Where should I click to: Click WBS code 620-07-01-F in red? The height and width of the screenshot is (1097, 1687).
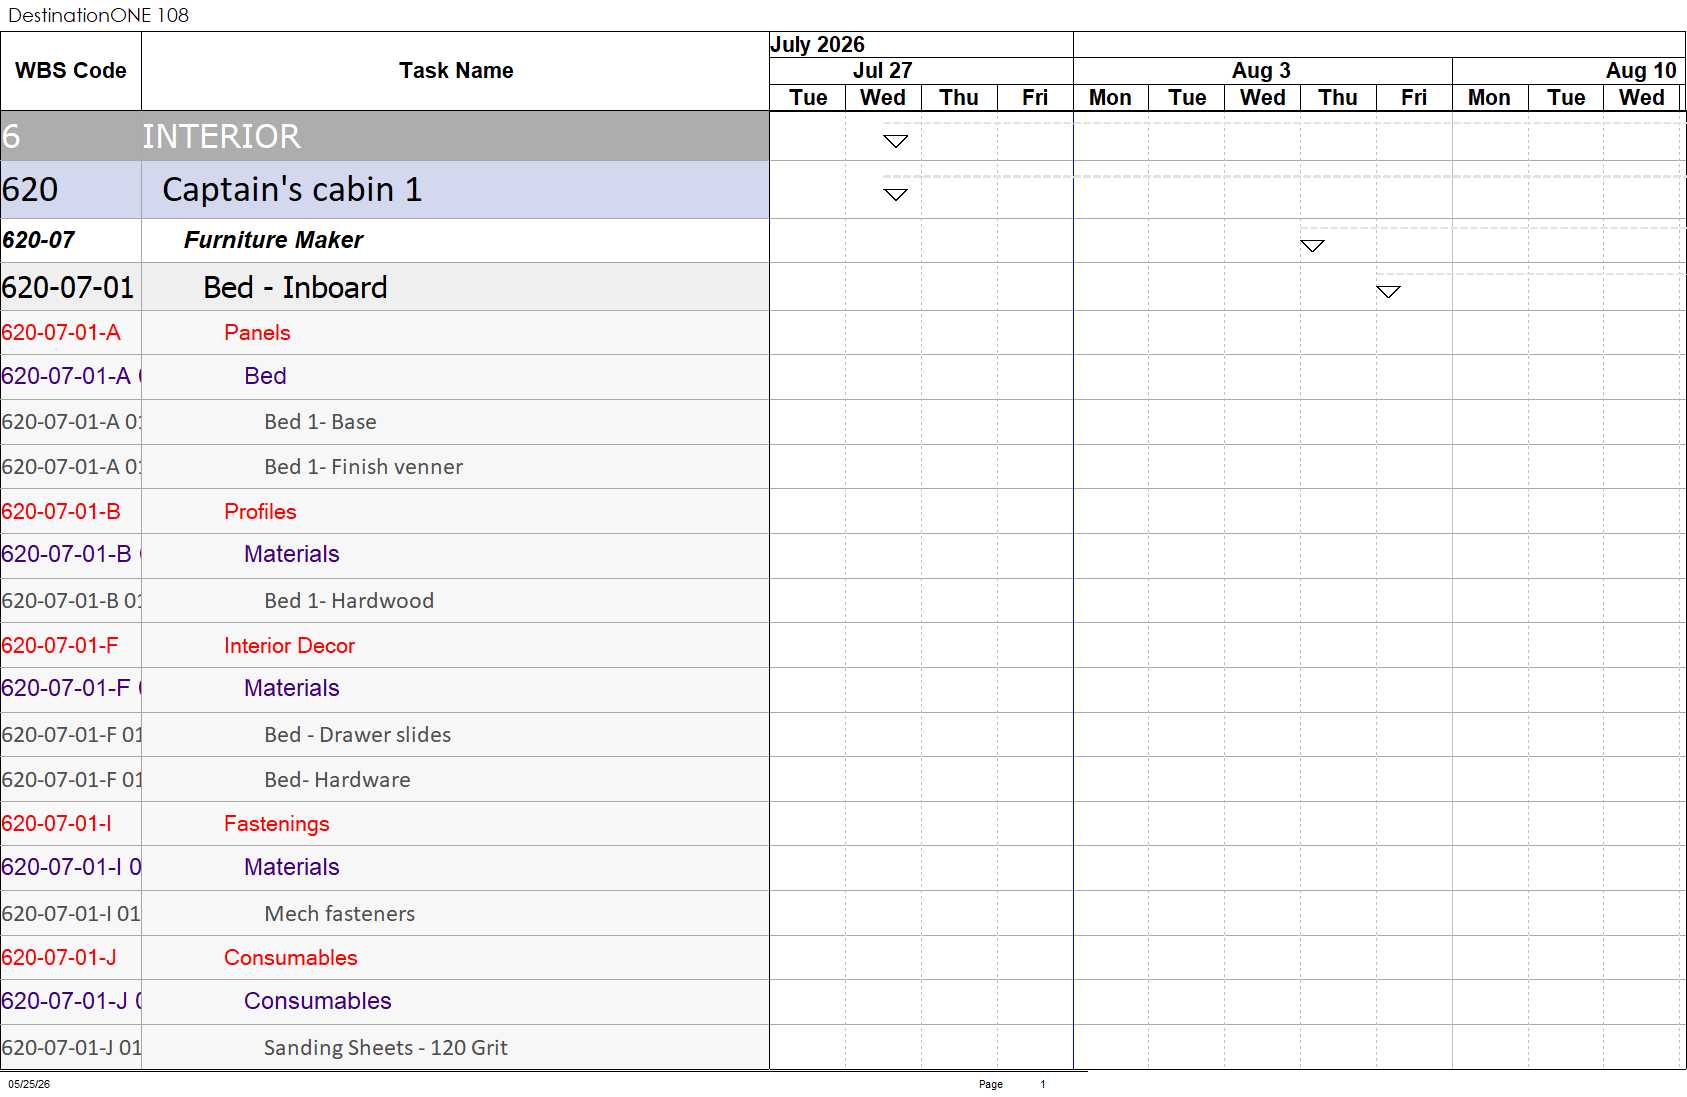(60, 646)
